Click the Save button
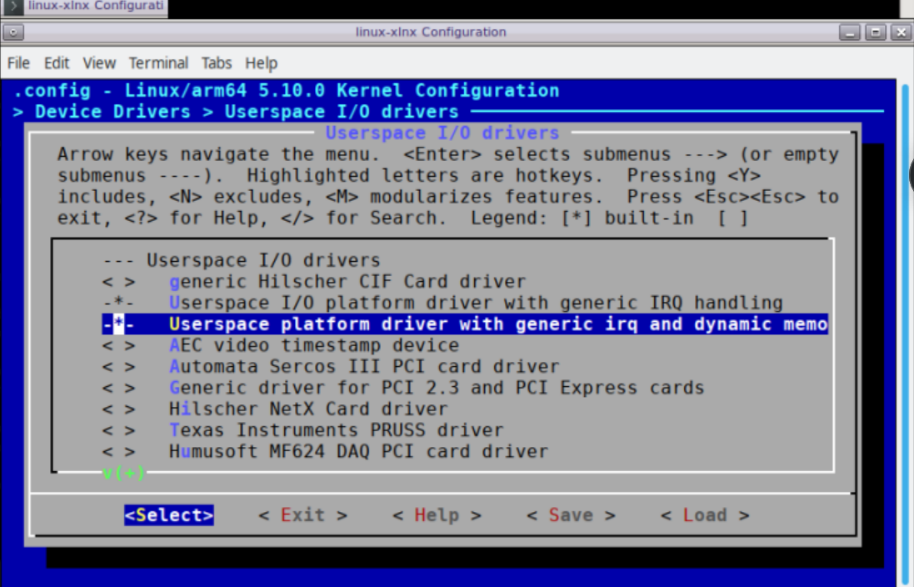 pos(571,515)
